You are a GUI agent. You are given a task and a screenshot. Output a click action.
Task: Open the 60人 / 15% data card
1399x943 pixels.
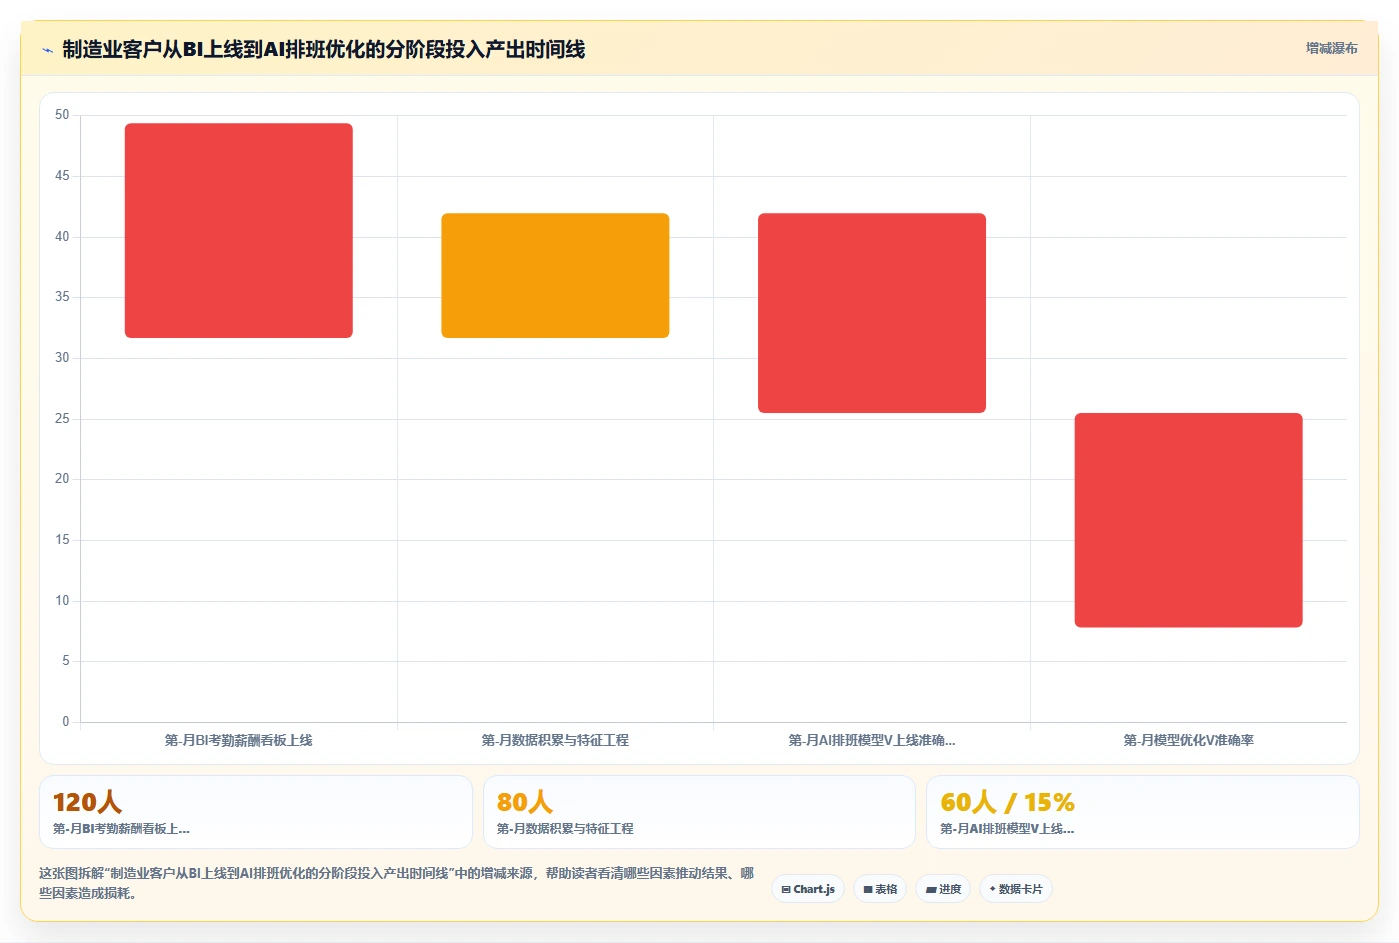click(x=1142, y=812)
